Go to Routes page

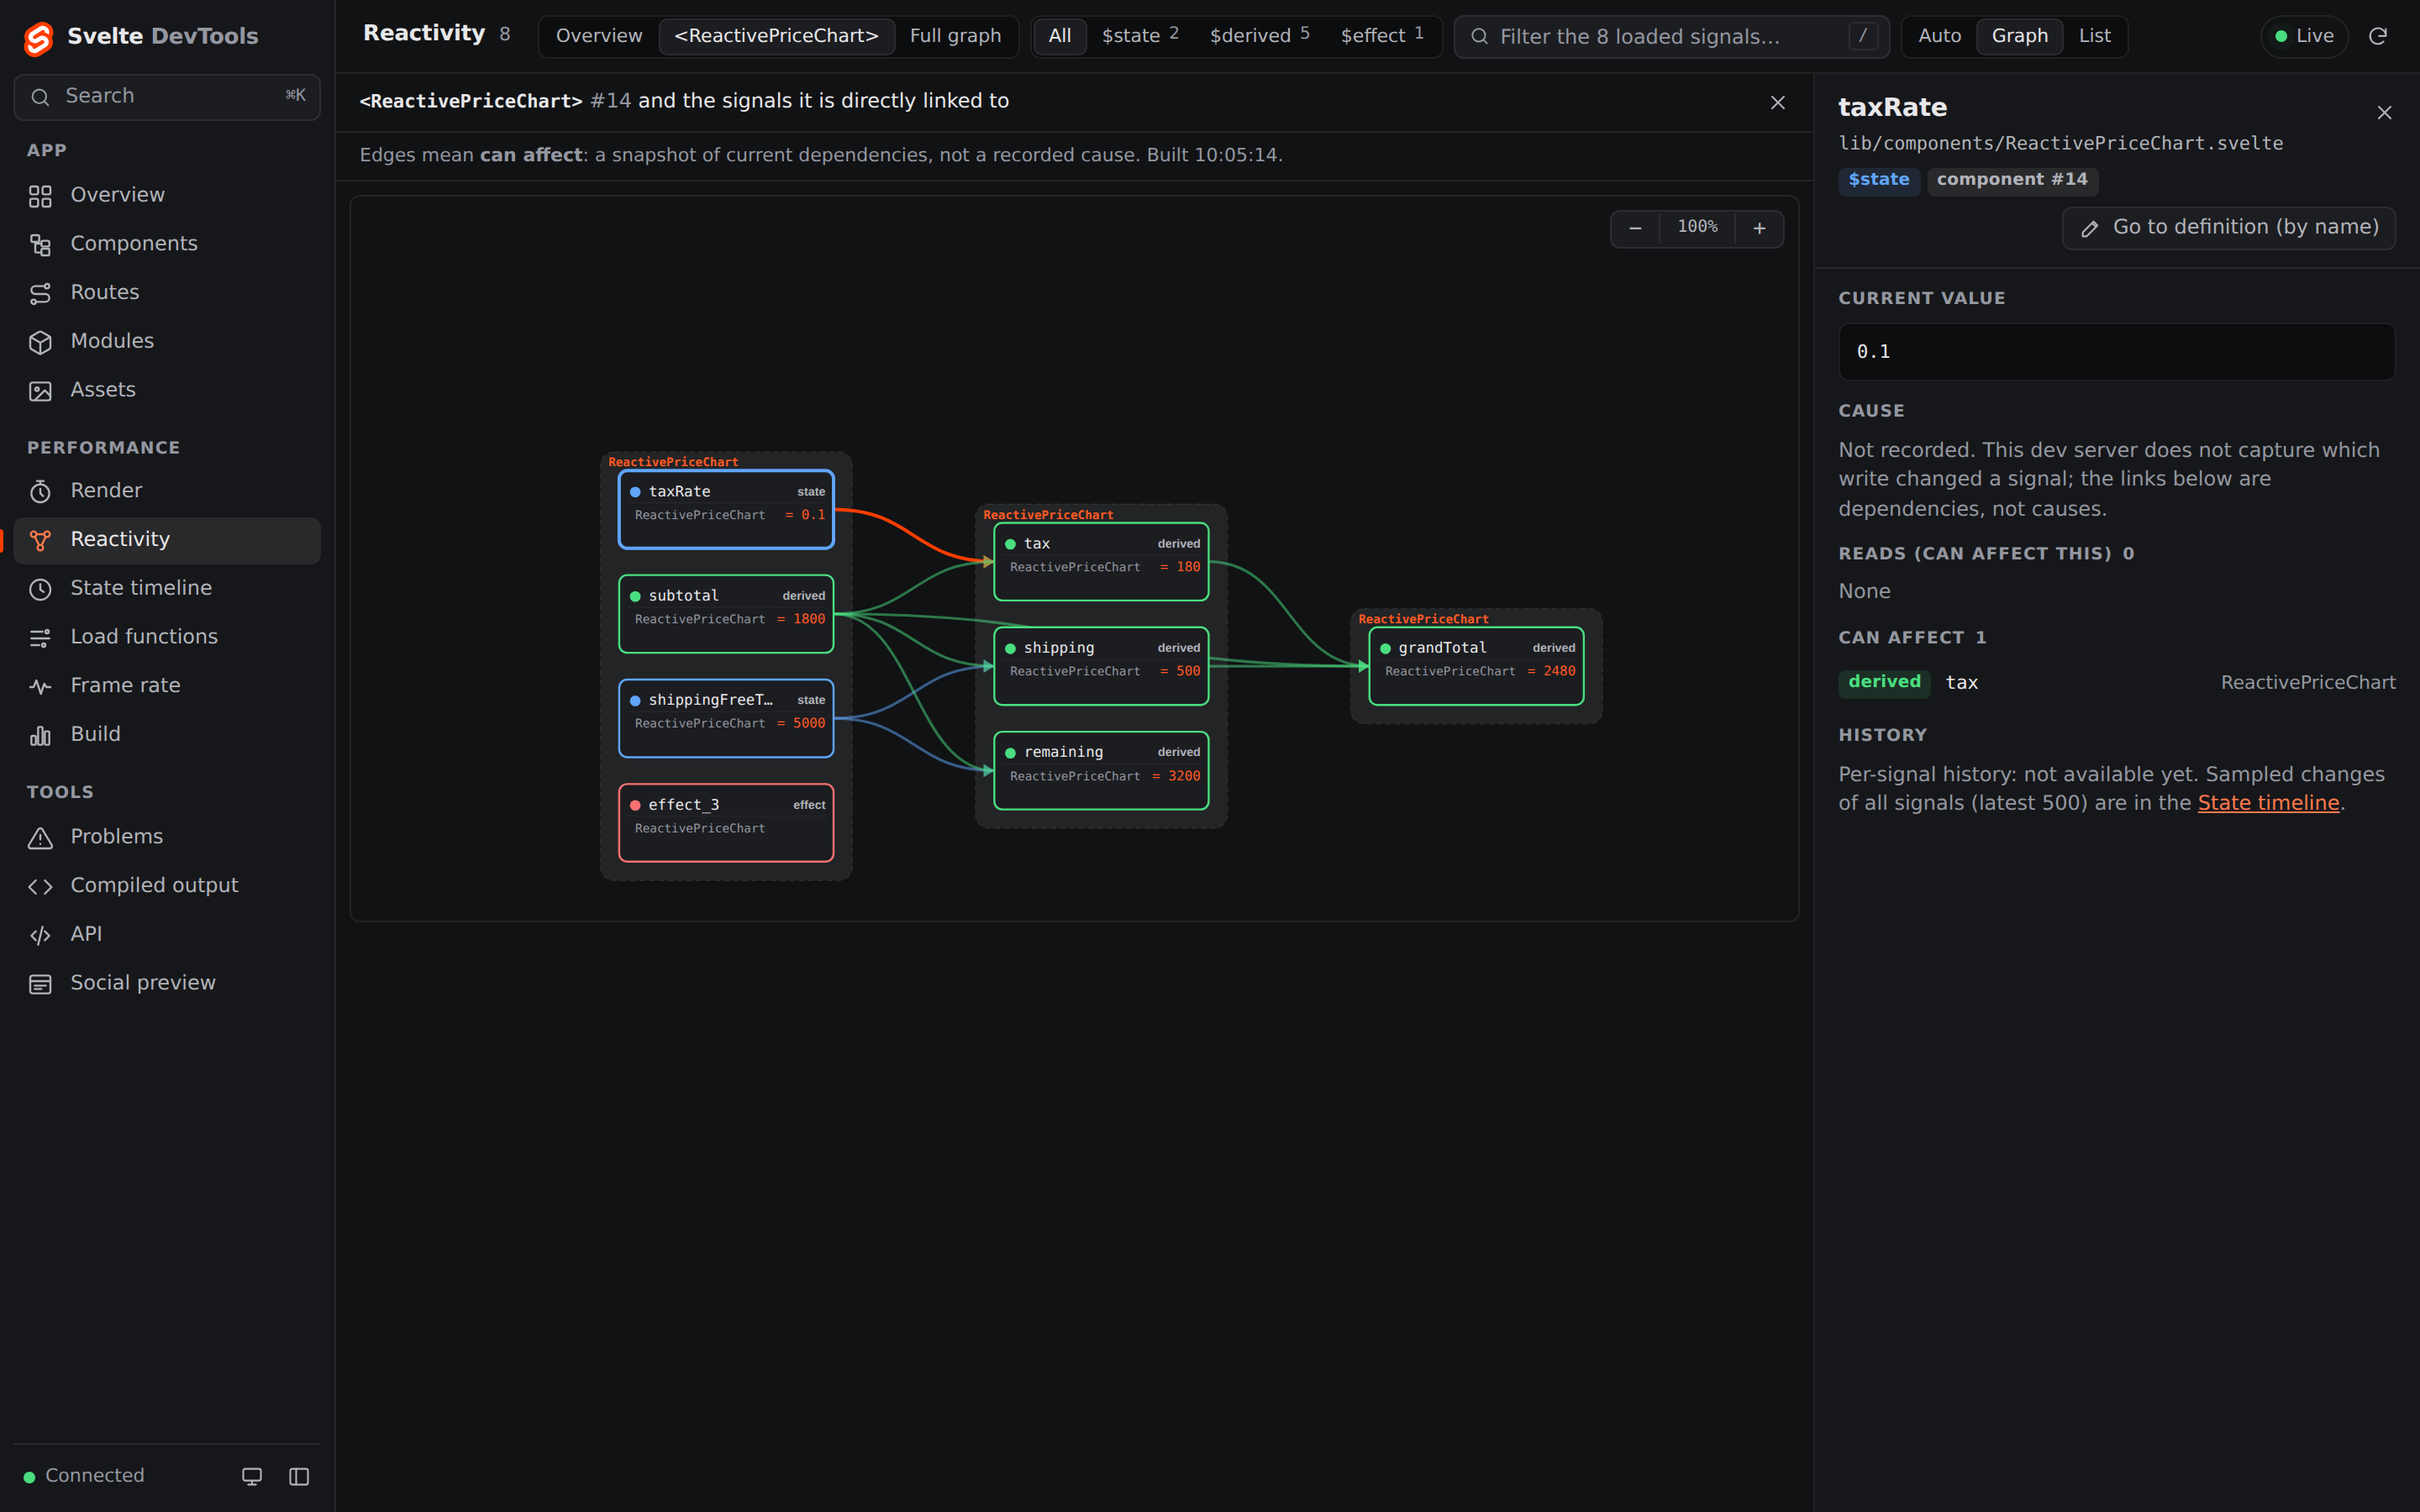pyautogui.click(x=167, y=293)
